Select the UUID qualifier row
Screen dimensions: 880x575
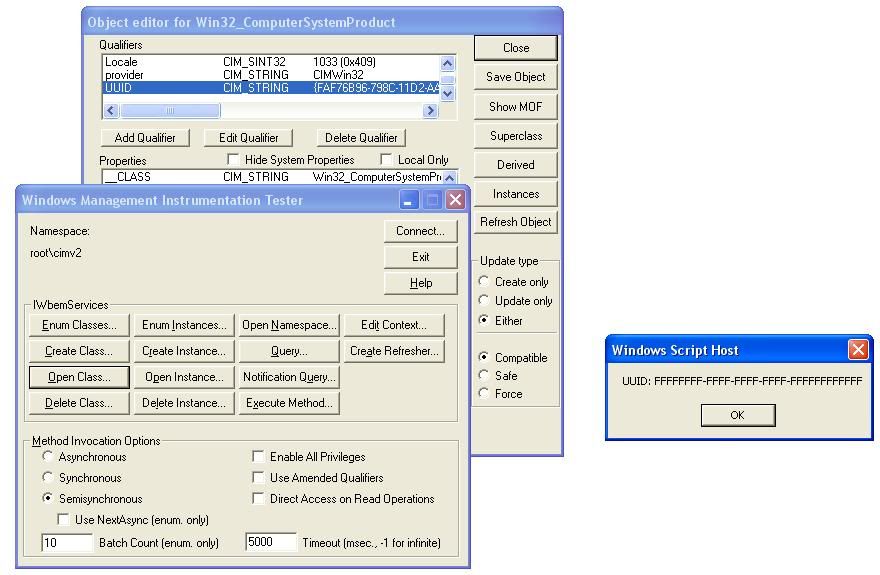[x=270, y=88]
